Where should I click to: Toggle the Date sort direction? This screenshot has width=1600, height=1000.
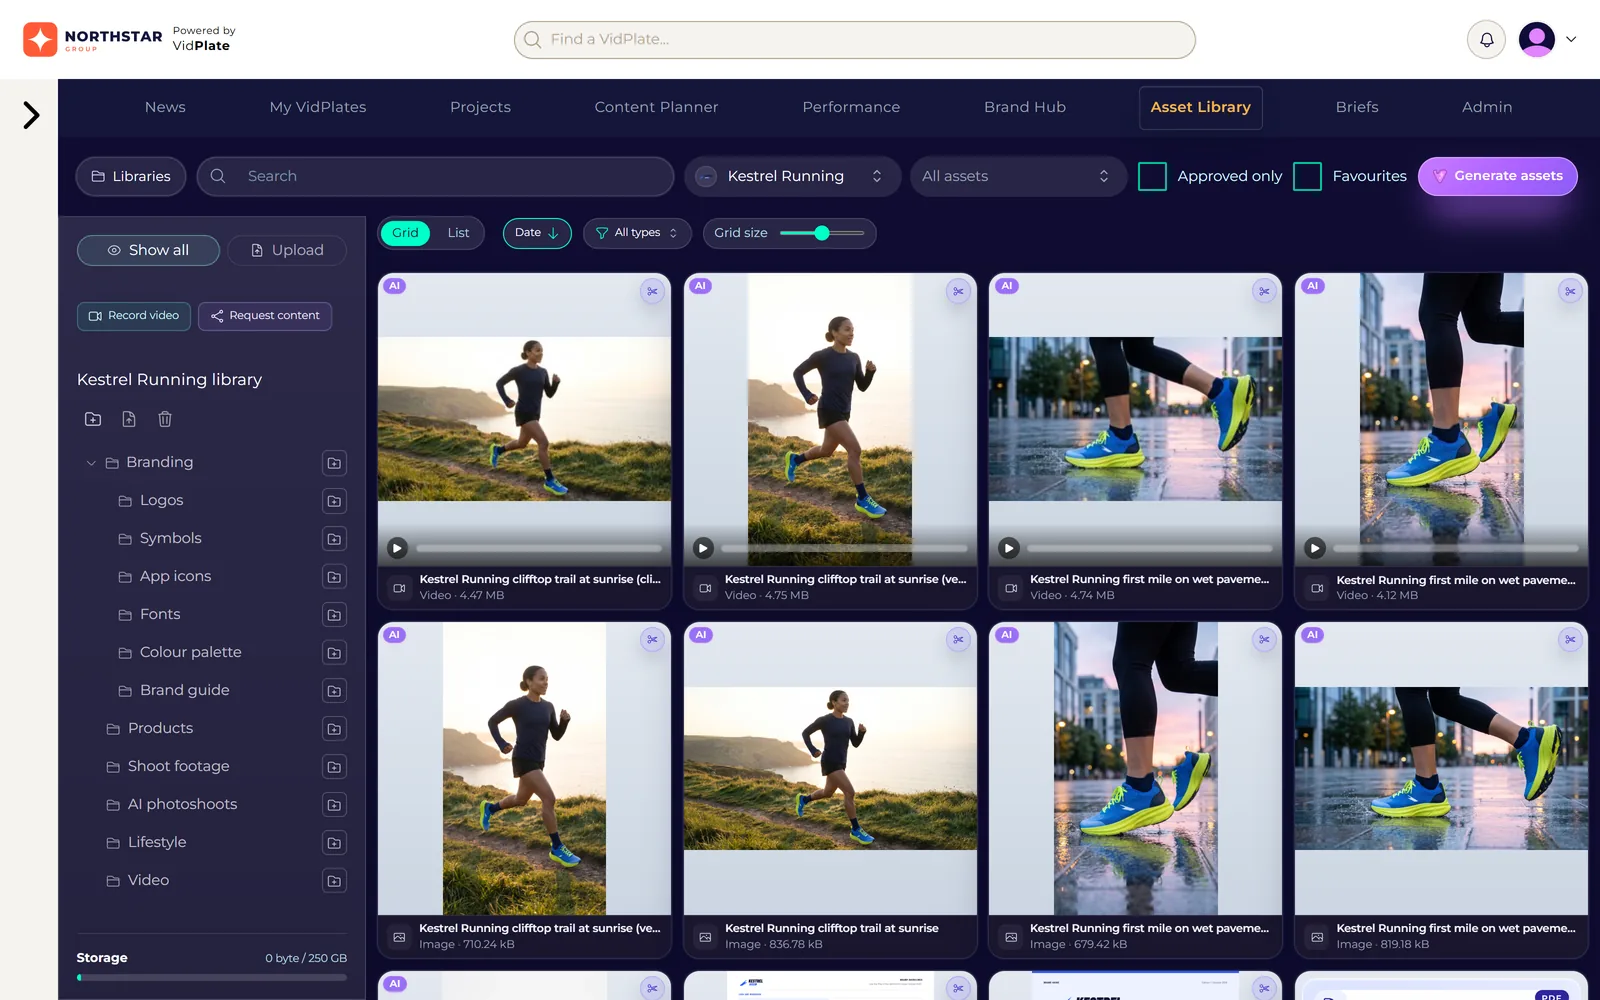[537, 233]
